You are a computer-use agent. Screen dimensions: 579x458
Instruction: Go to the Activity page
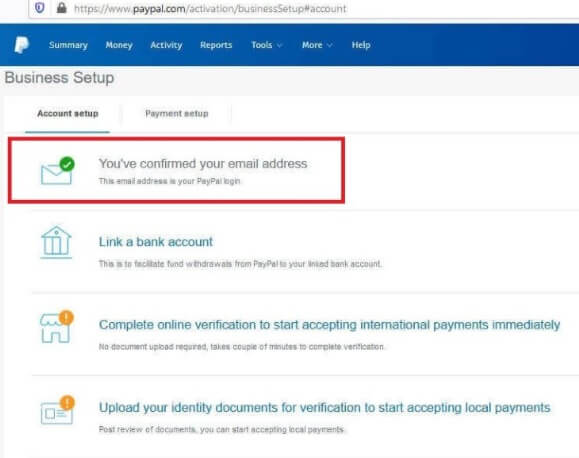[166, 45]
